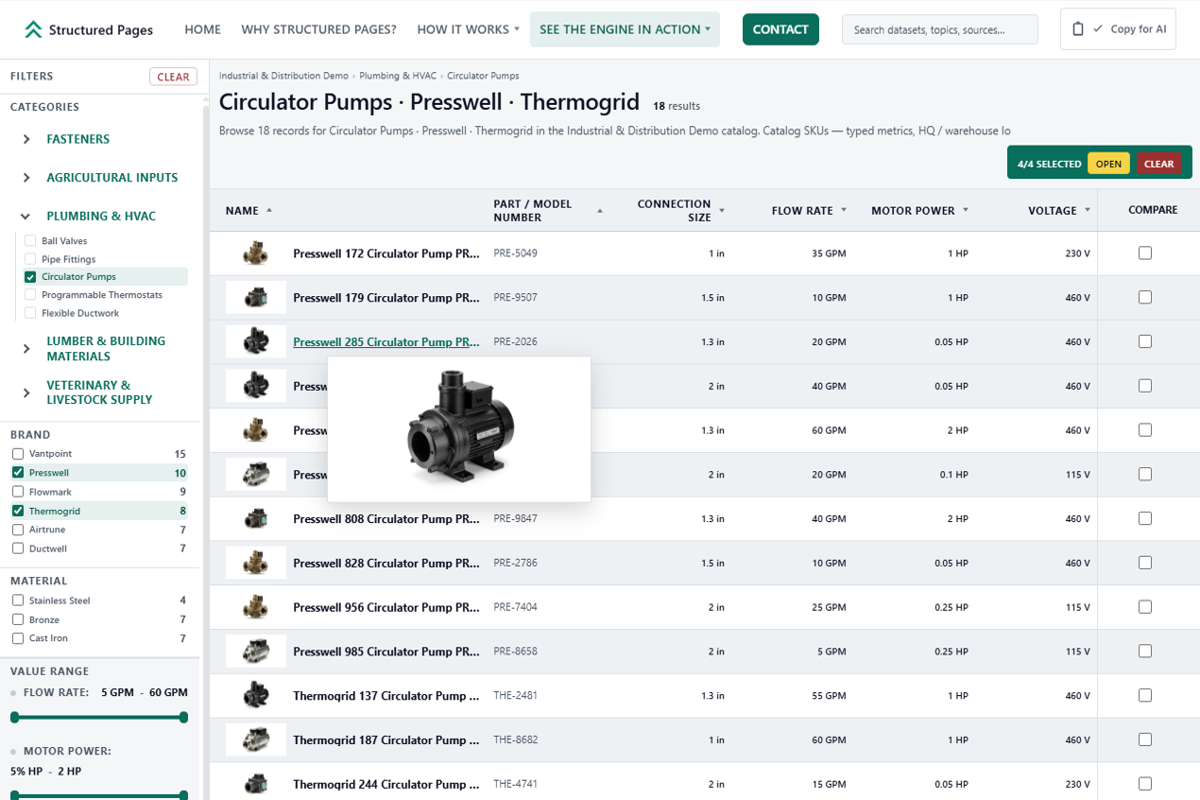Clear all sidebar filters
The image size is (1200, 800).
point(173,77)
